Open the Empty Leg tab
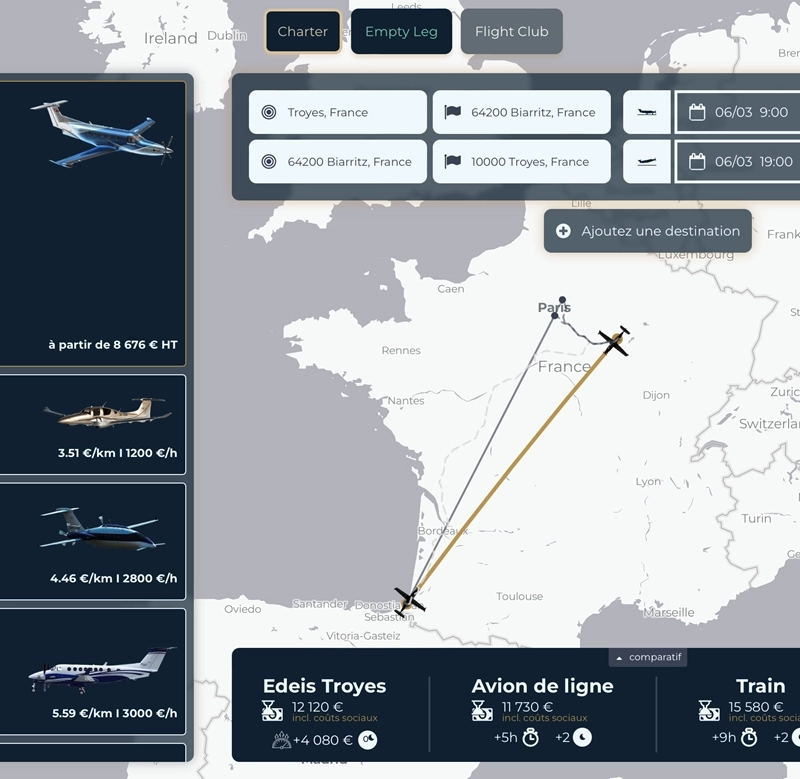 (401, 32)
